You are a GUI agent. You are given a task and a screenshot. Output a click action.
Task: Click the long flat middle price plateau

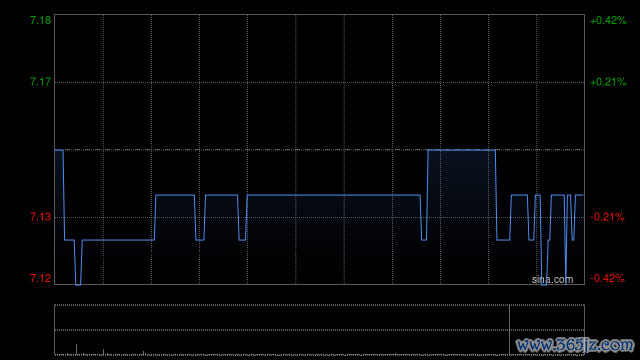(x=334, y=196)
